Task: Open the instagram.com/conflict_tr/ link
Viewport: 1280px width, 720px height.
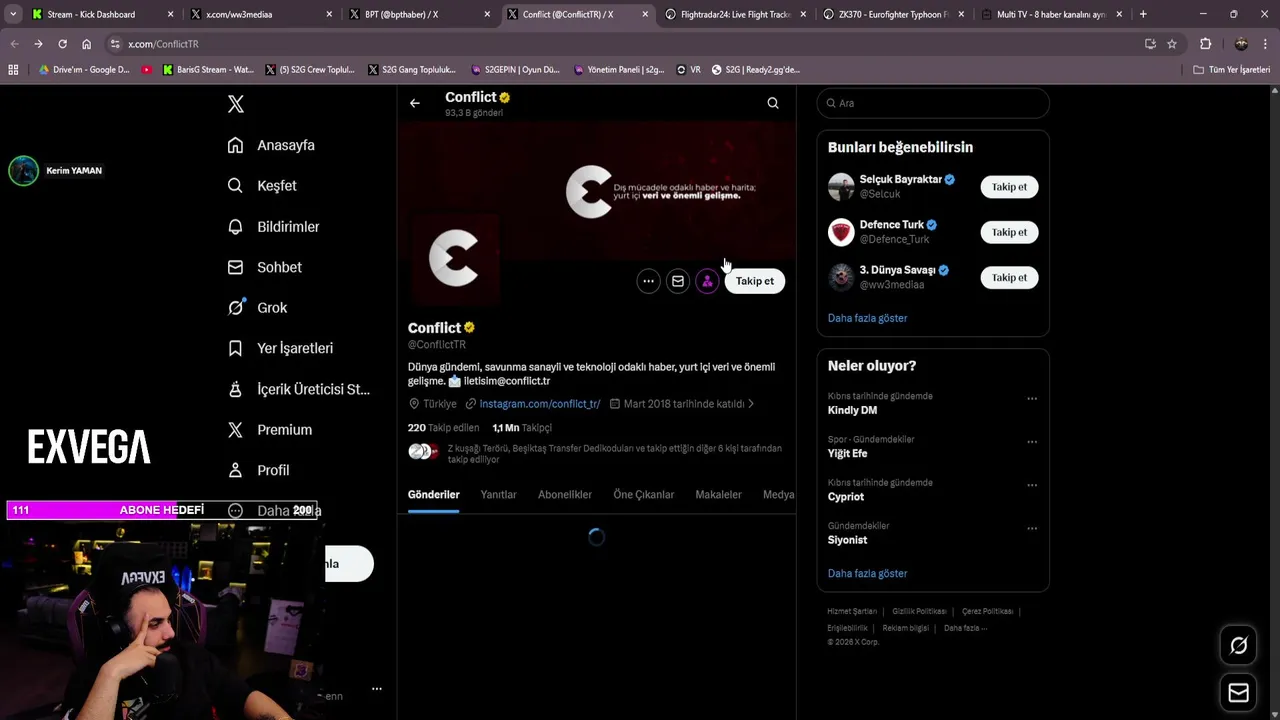Action: (x=540, y=404)
